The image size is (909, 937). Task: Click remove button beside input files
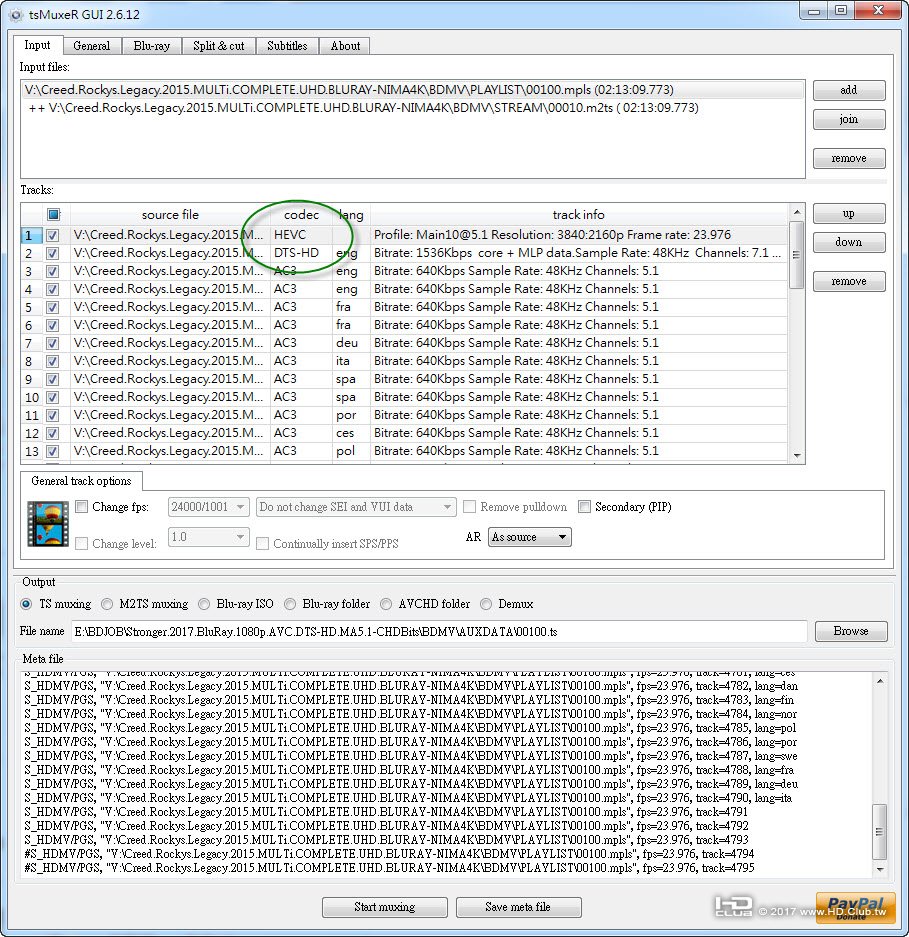(849, 158)
